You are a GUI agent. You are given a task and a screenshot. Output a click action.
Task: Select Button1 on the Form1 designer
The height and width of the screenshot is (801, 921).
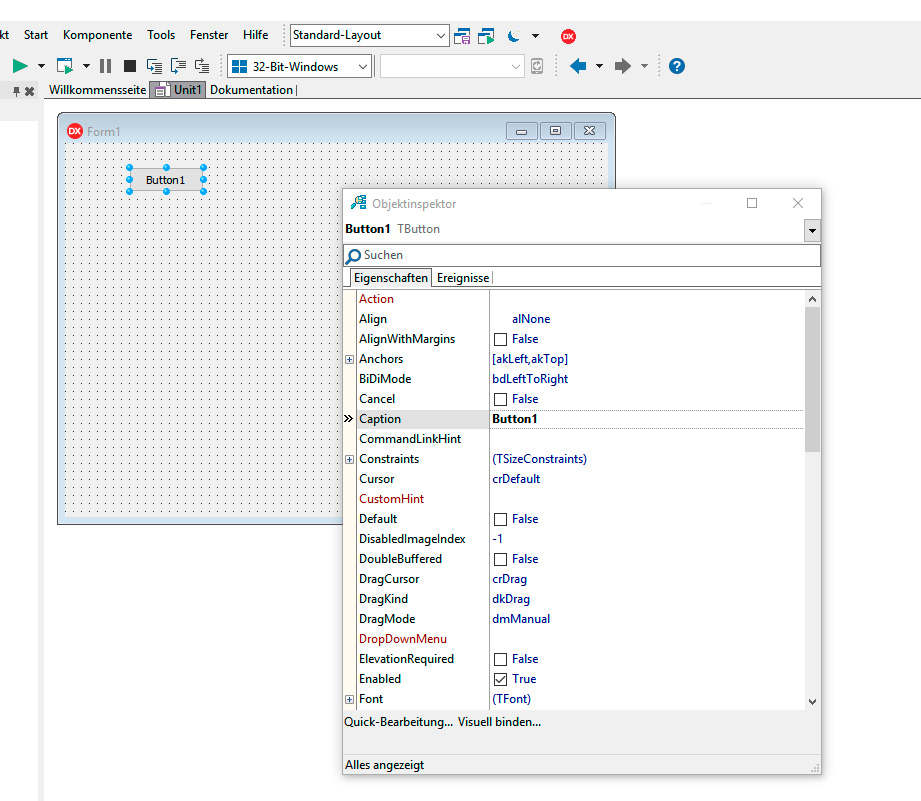(166, 180)
